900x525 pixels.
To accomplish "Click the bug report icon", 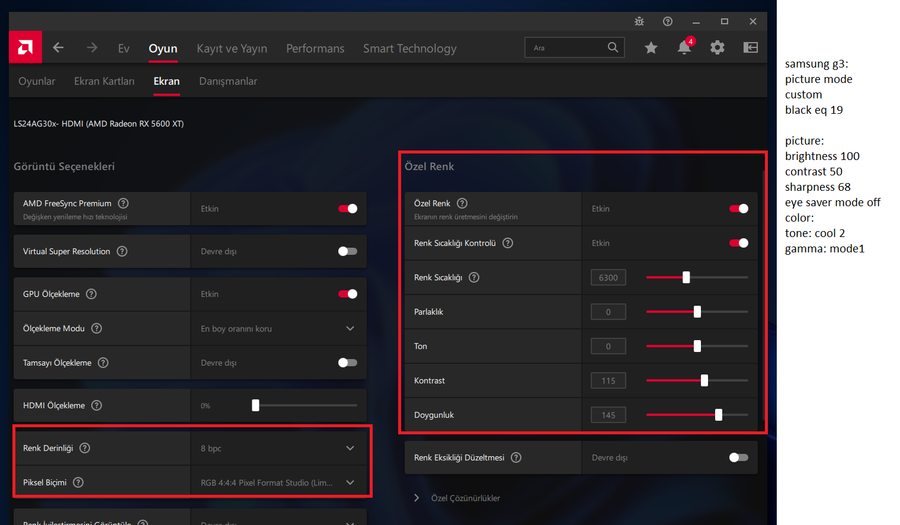I will (x=639, y=21).
